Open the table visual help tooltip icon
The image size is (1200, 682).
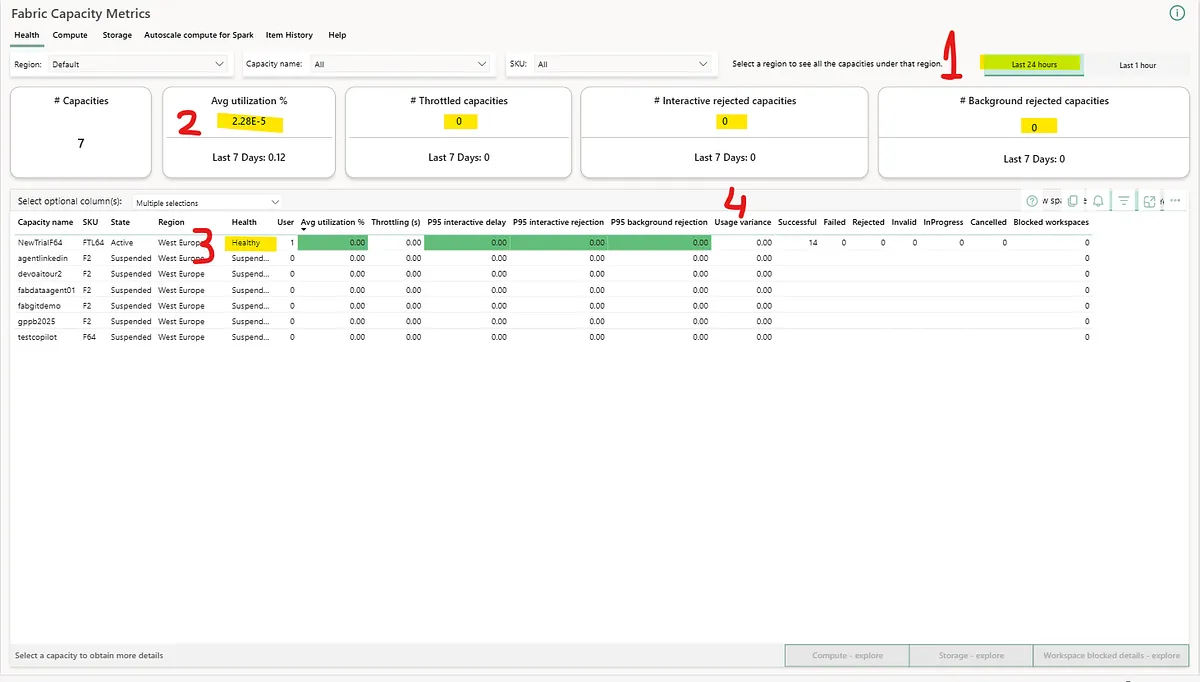click(x=1032, y=201)
